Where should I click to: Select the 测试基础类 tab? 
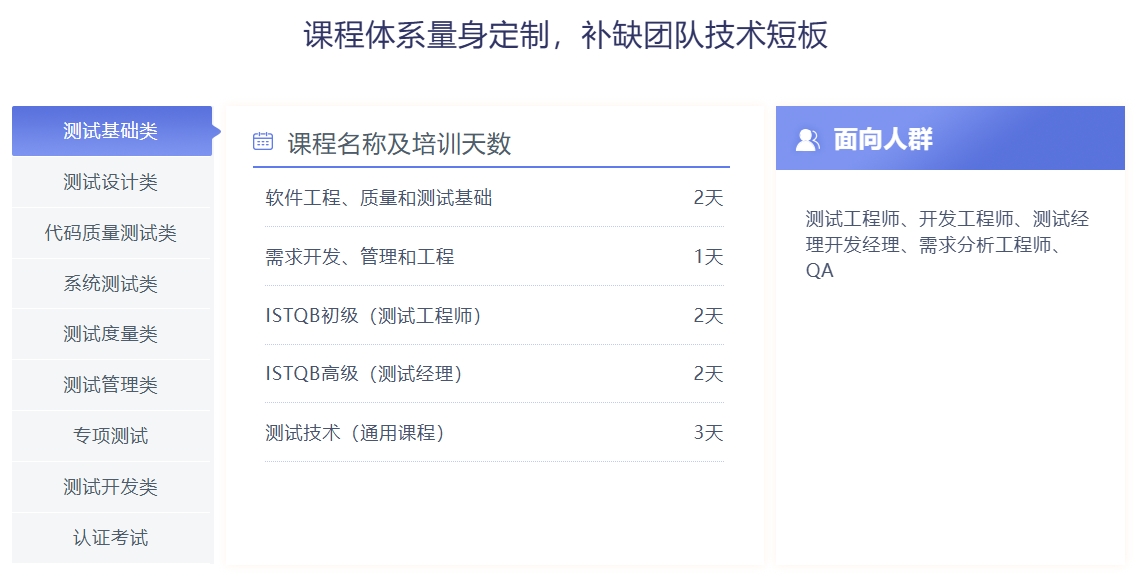coord(111,131)
